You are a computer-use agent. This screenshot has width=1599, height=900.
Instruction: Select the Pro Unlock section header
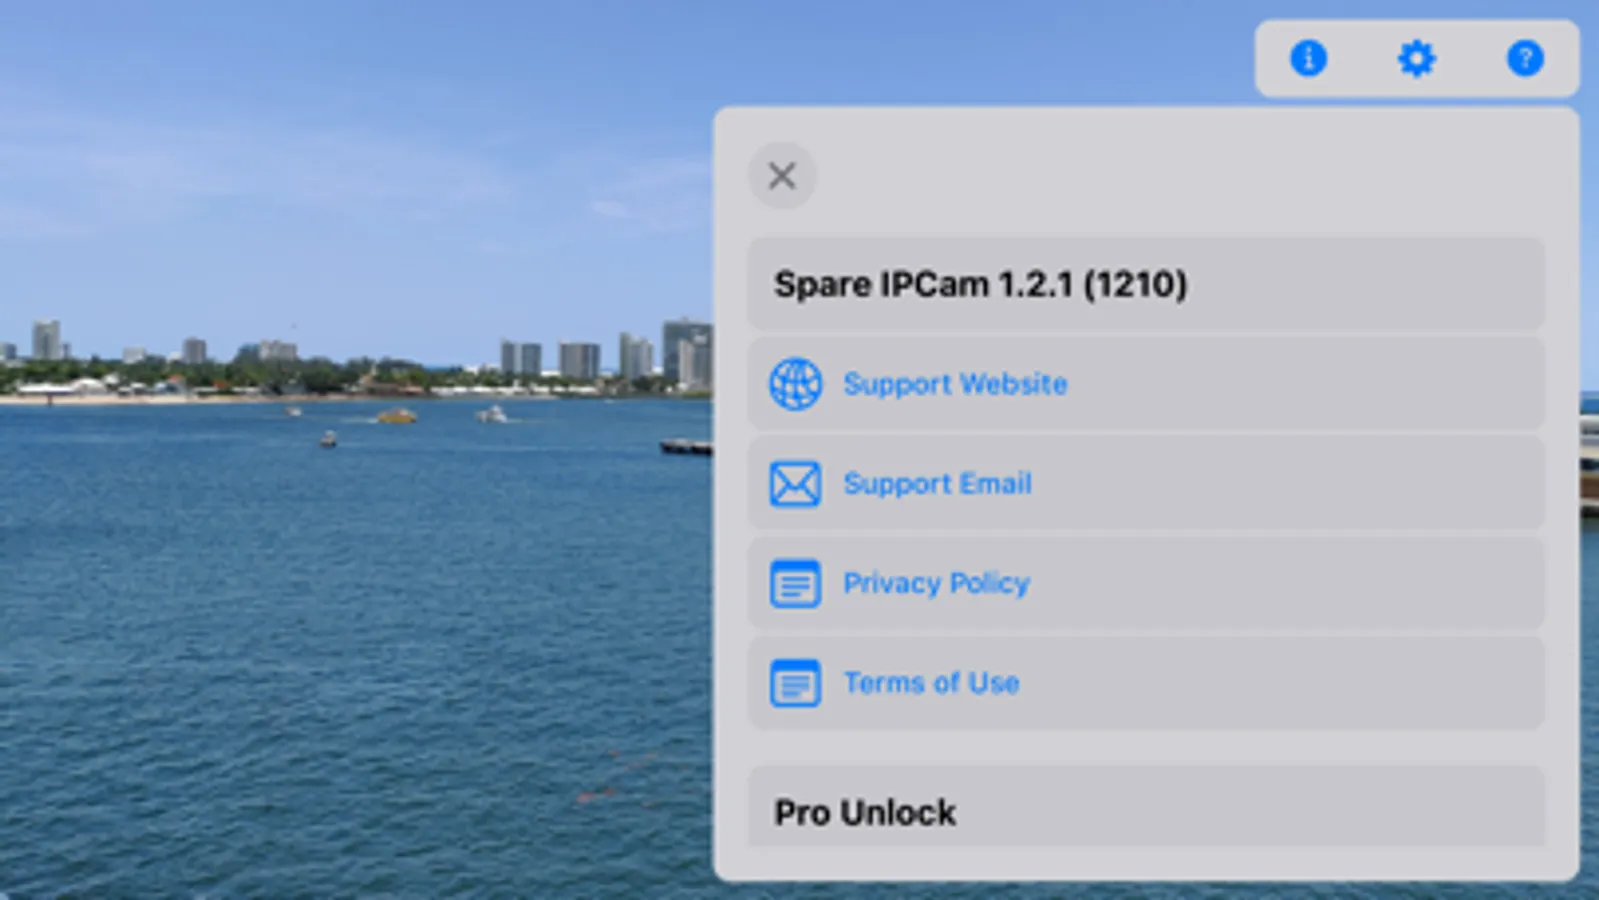click(865, 812)
